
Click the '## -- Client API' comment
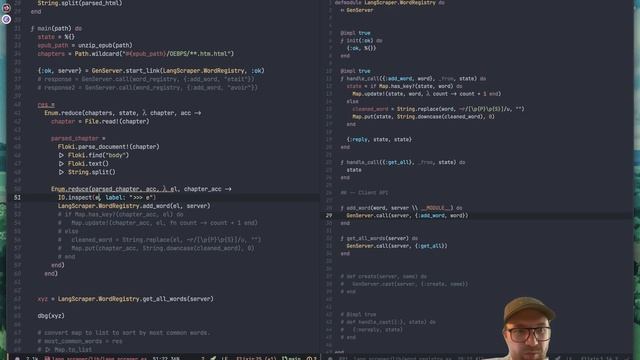tap(364, 193)
